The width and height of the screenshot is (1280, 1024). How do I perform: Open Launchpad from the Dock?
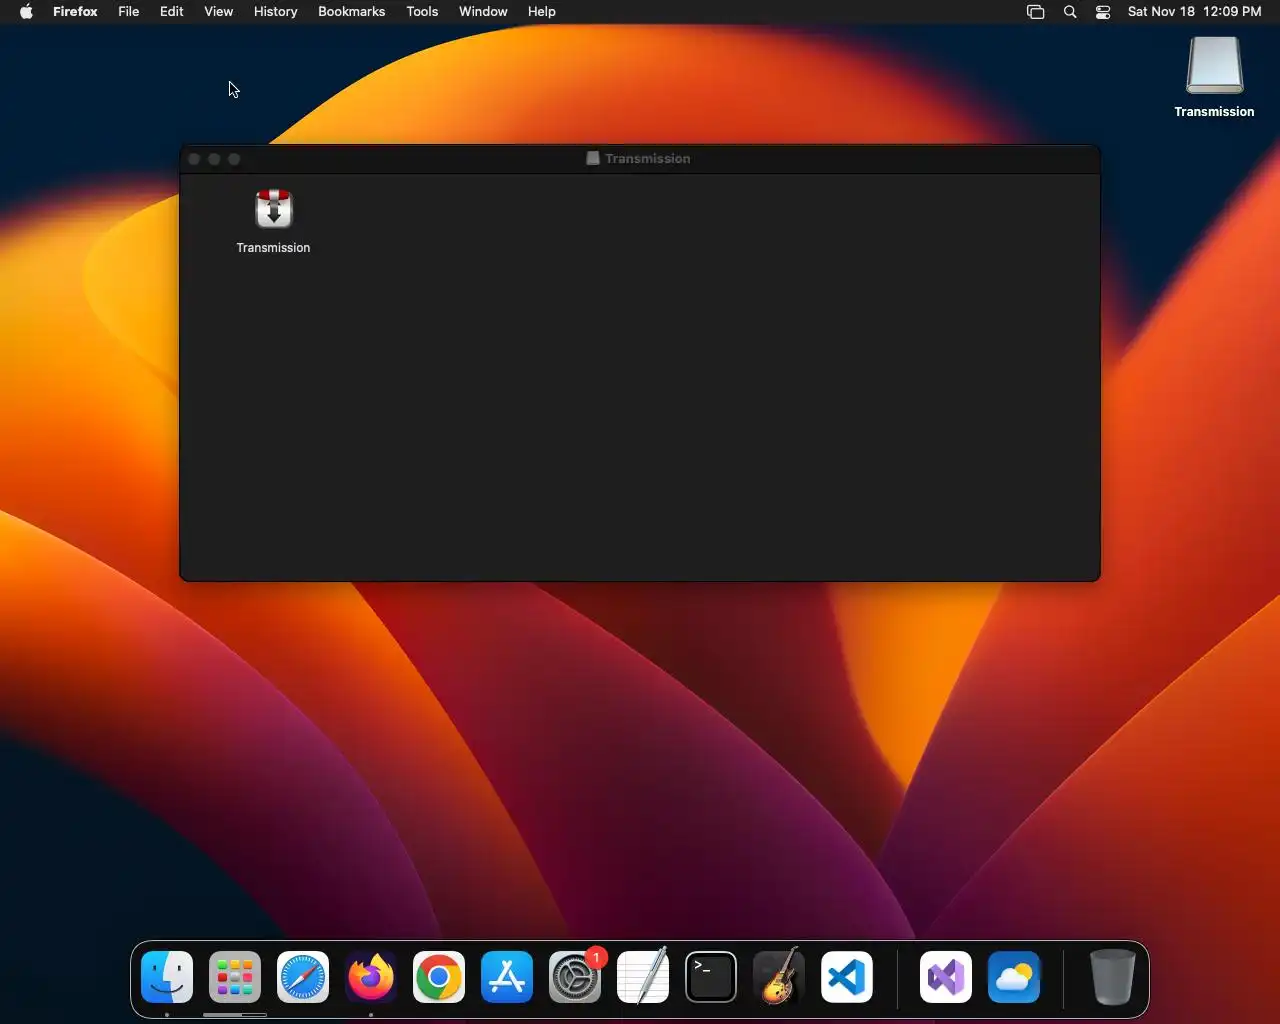pos(235,977)
